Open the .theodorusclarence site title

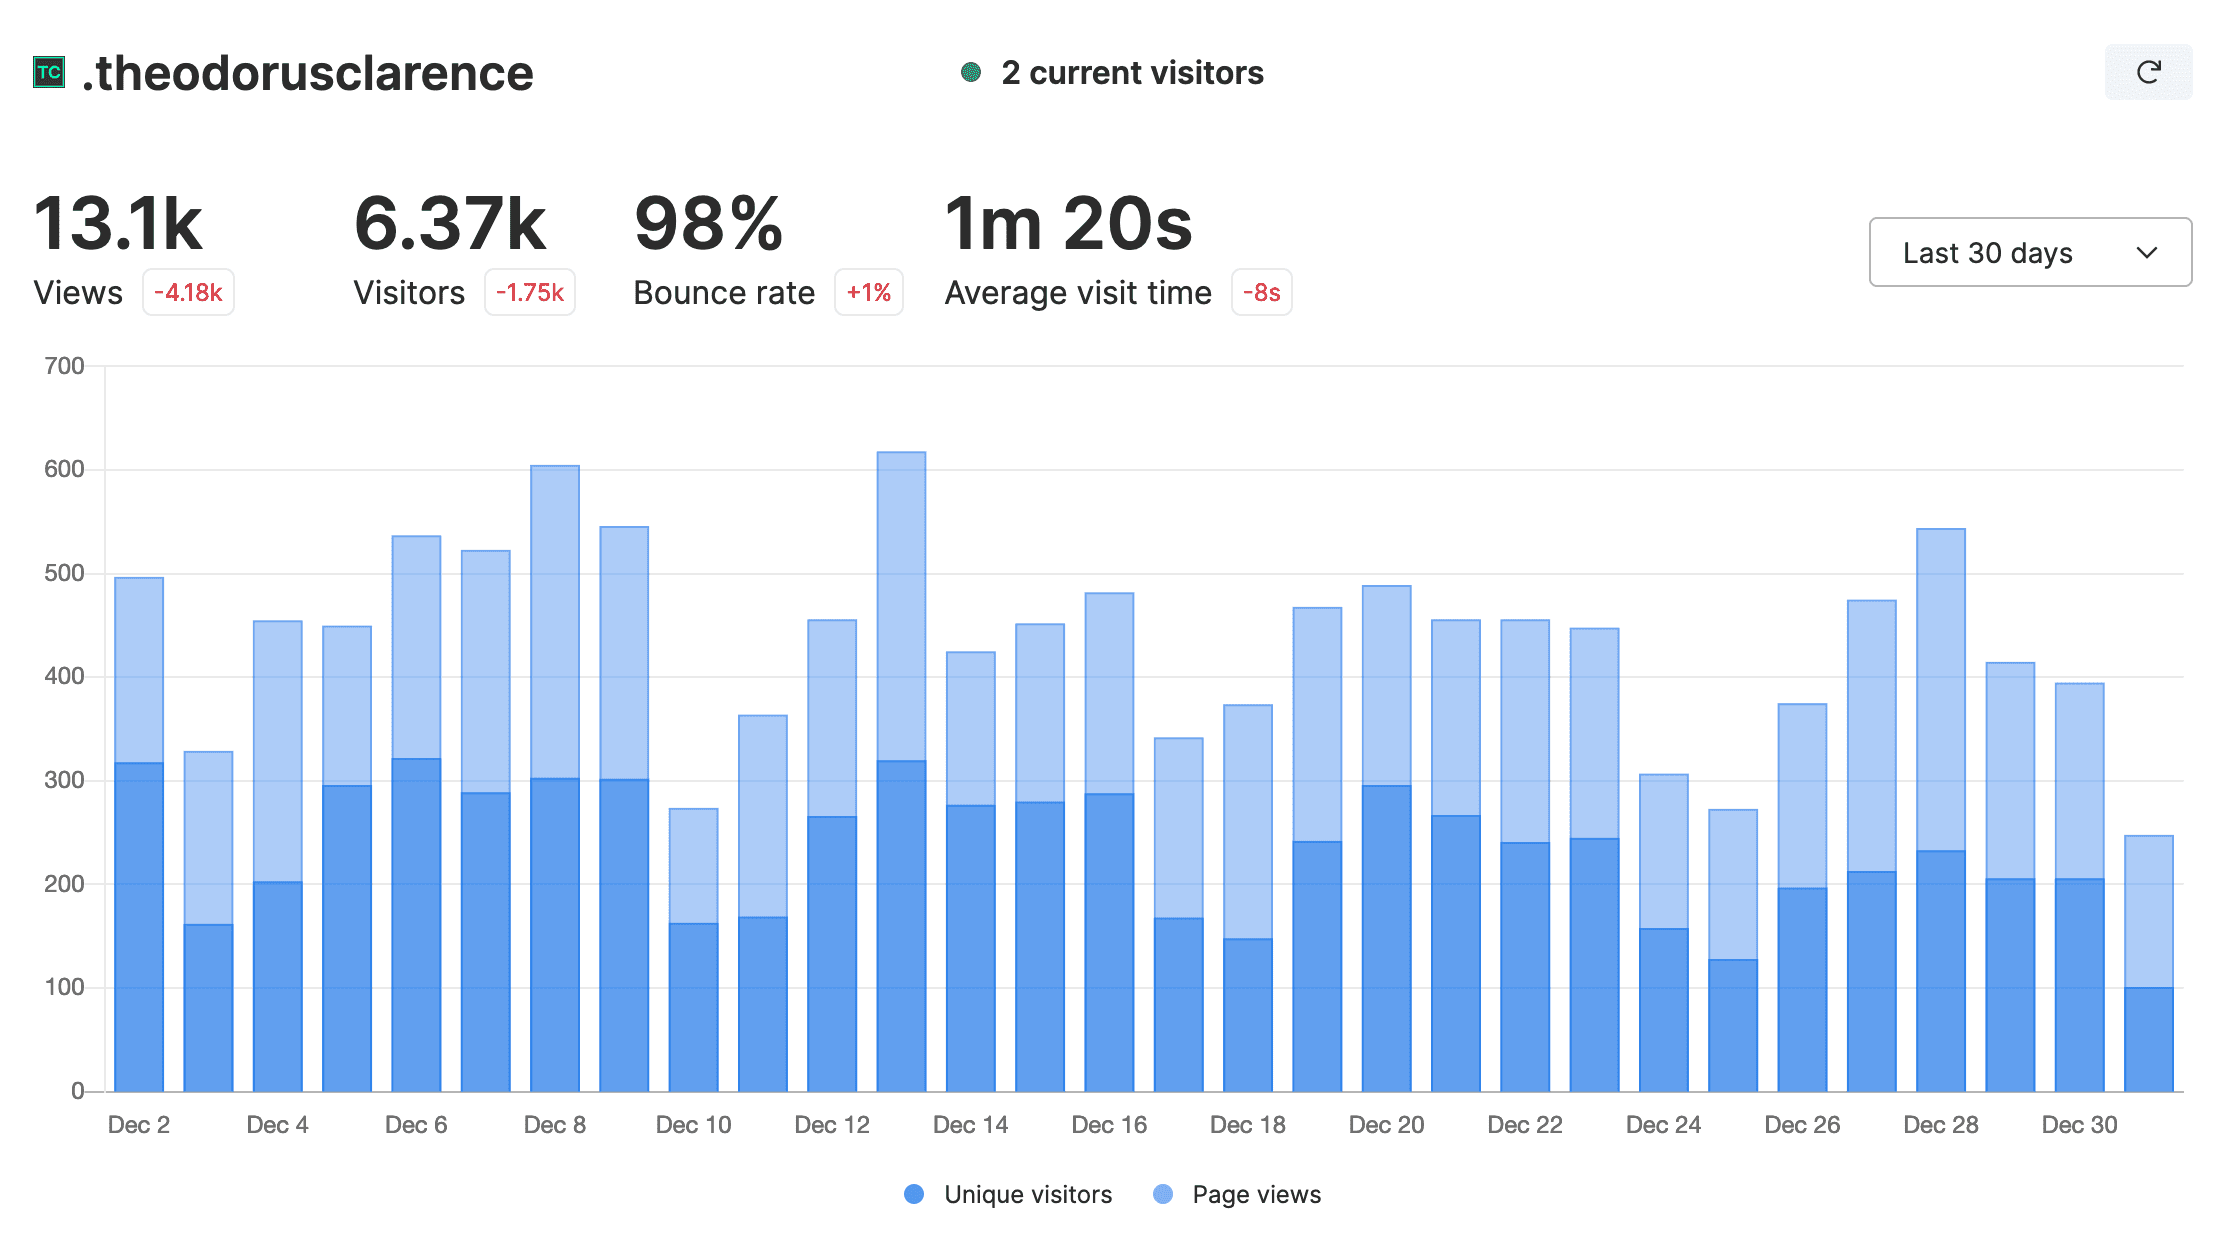coord(308,73)
